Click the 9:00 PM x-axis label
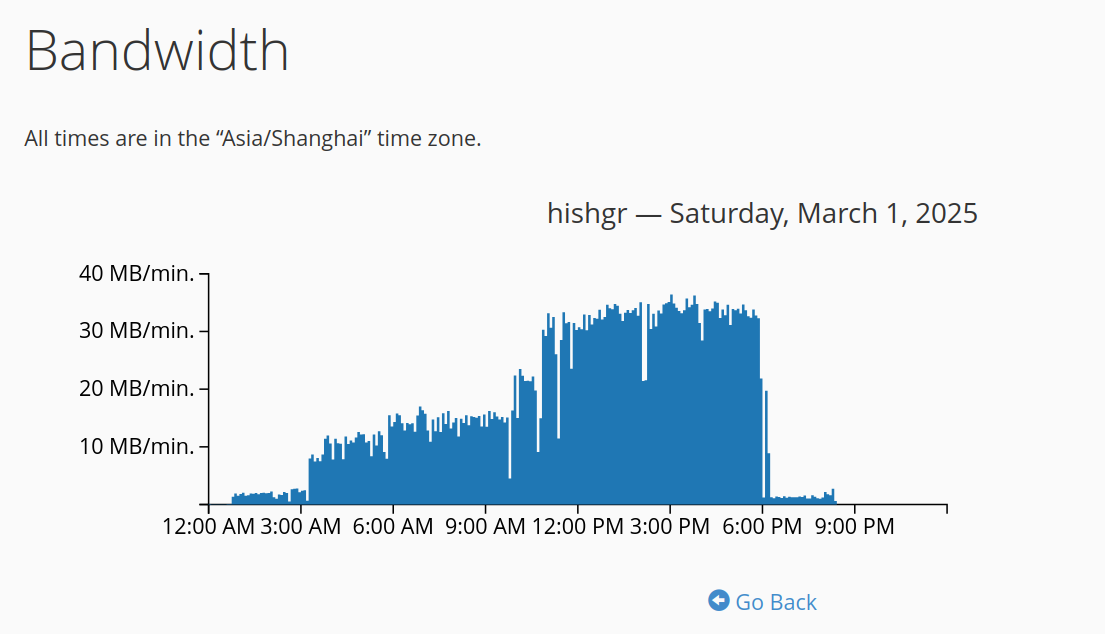This screenshot has width=1105, height=634. (x=854, y=526)
